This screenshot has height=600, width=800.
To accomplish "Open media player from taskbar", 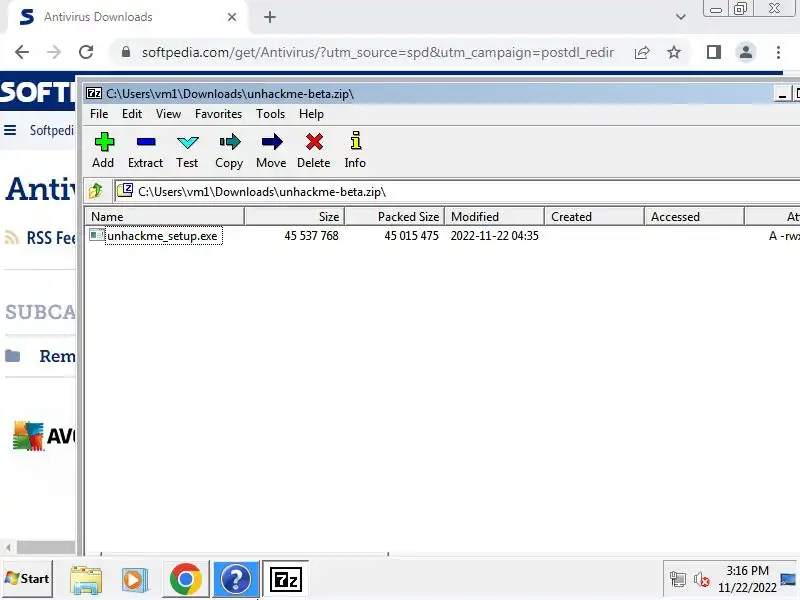I will click(135, 580).
